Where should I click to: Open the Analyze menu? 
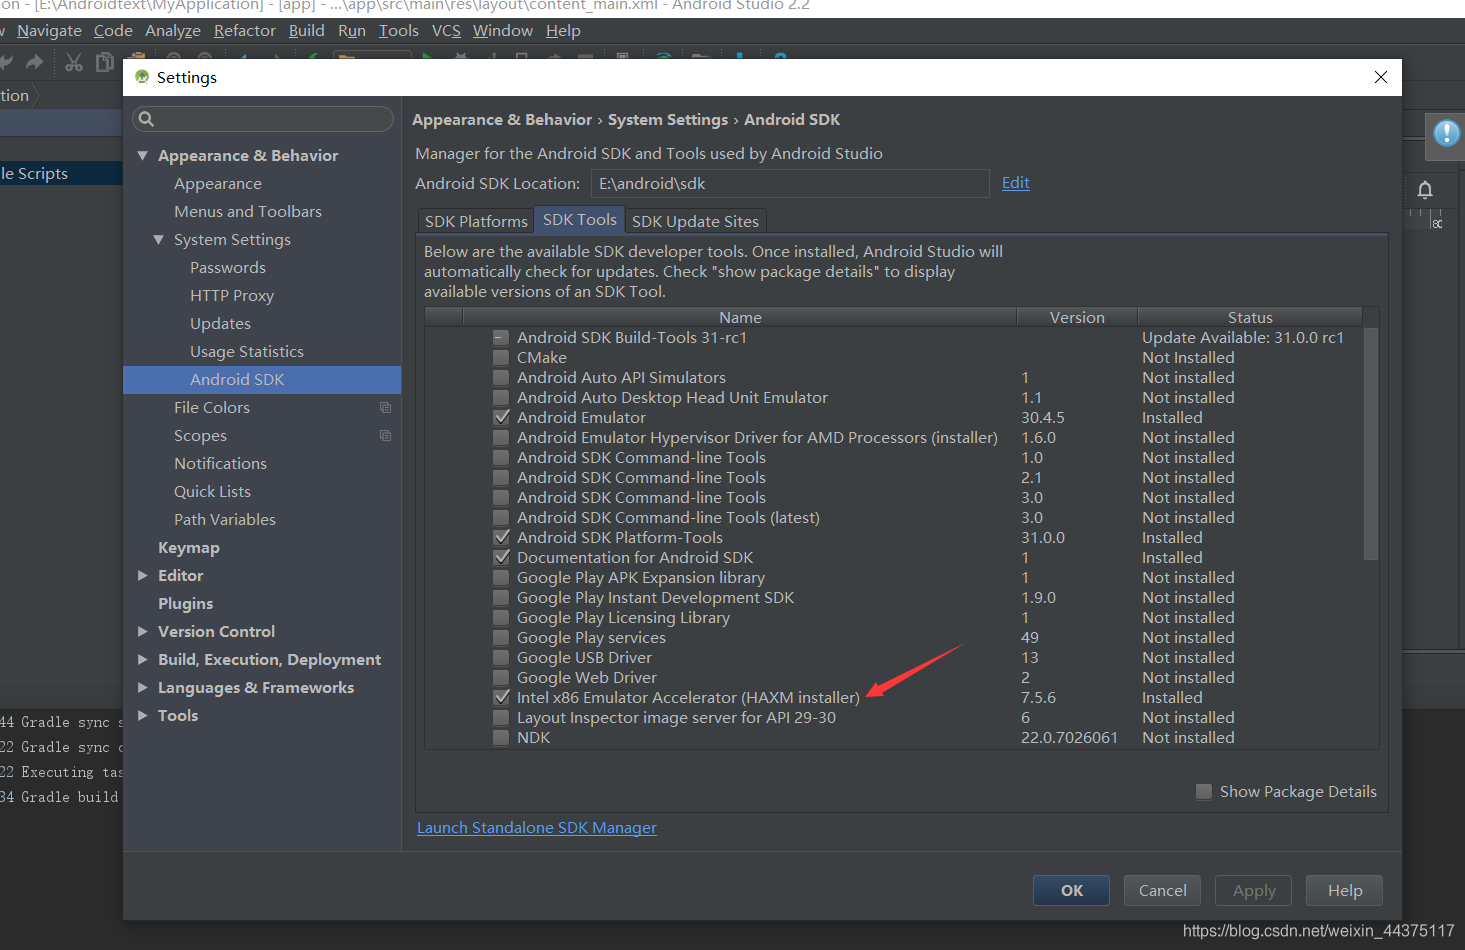[x=173, y=31]
